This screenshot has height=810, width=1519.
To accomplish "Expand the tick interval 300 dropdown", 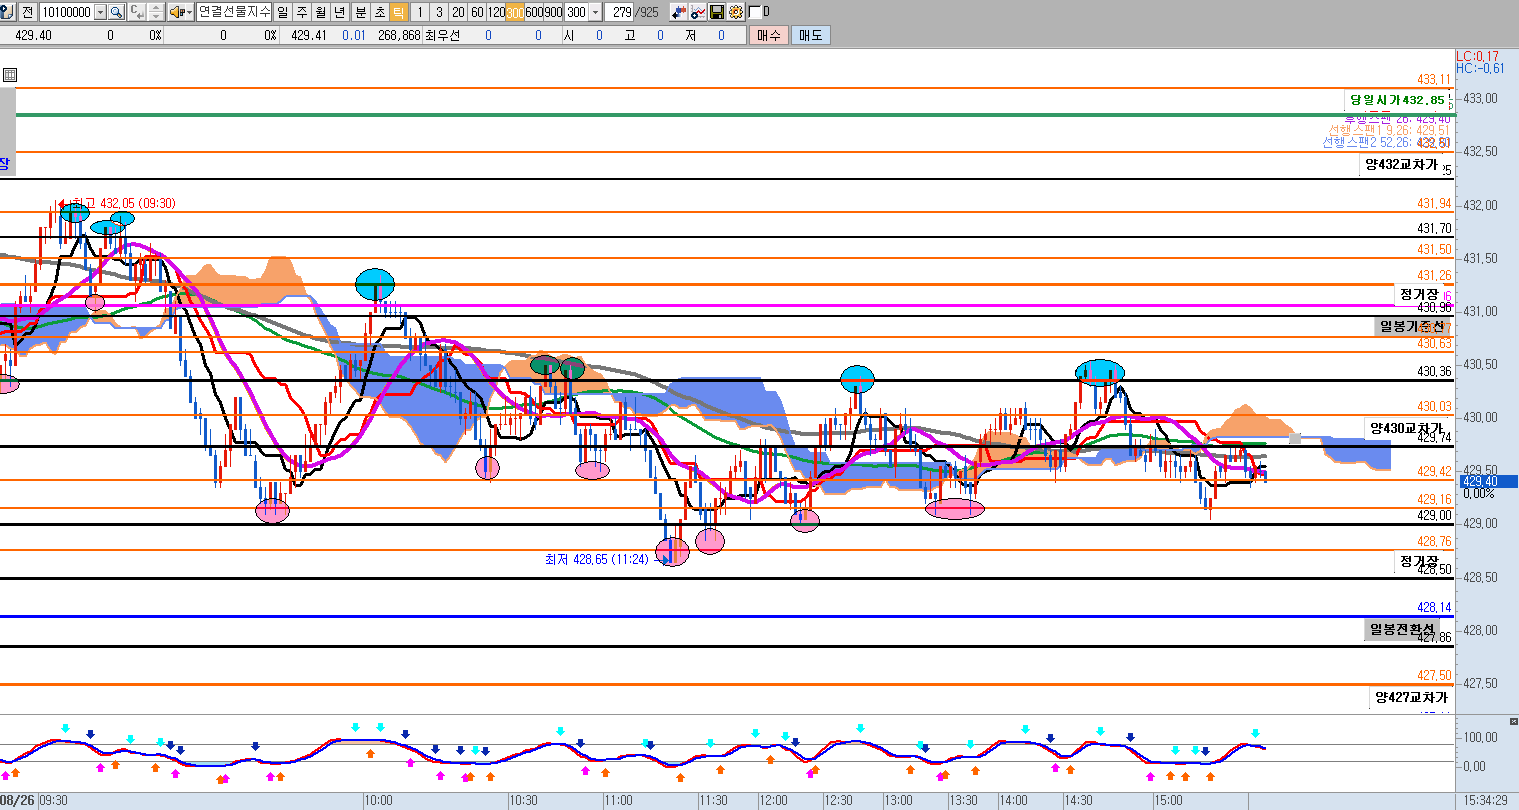I will point(596,12).
